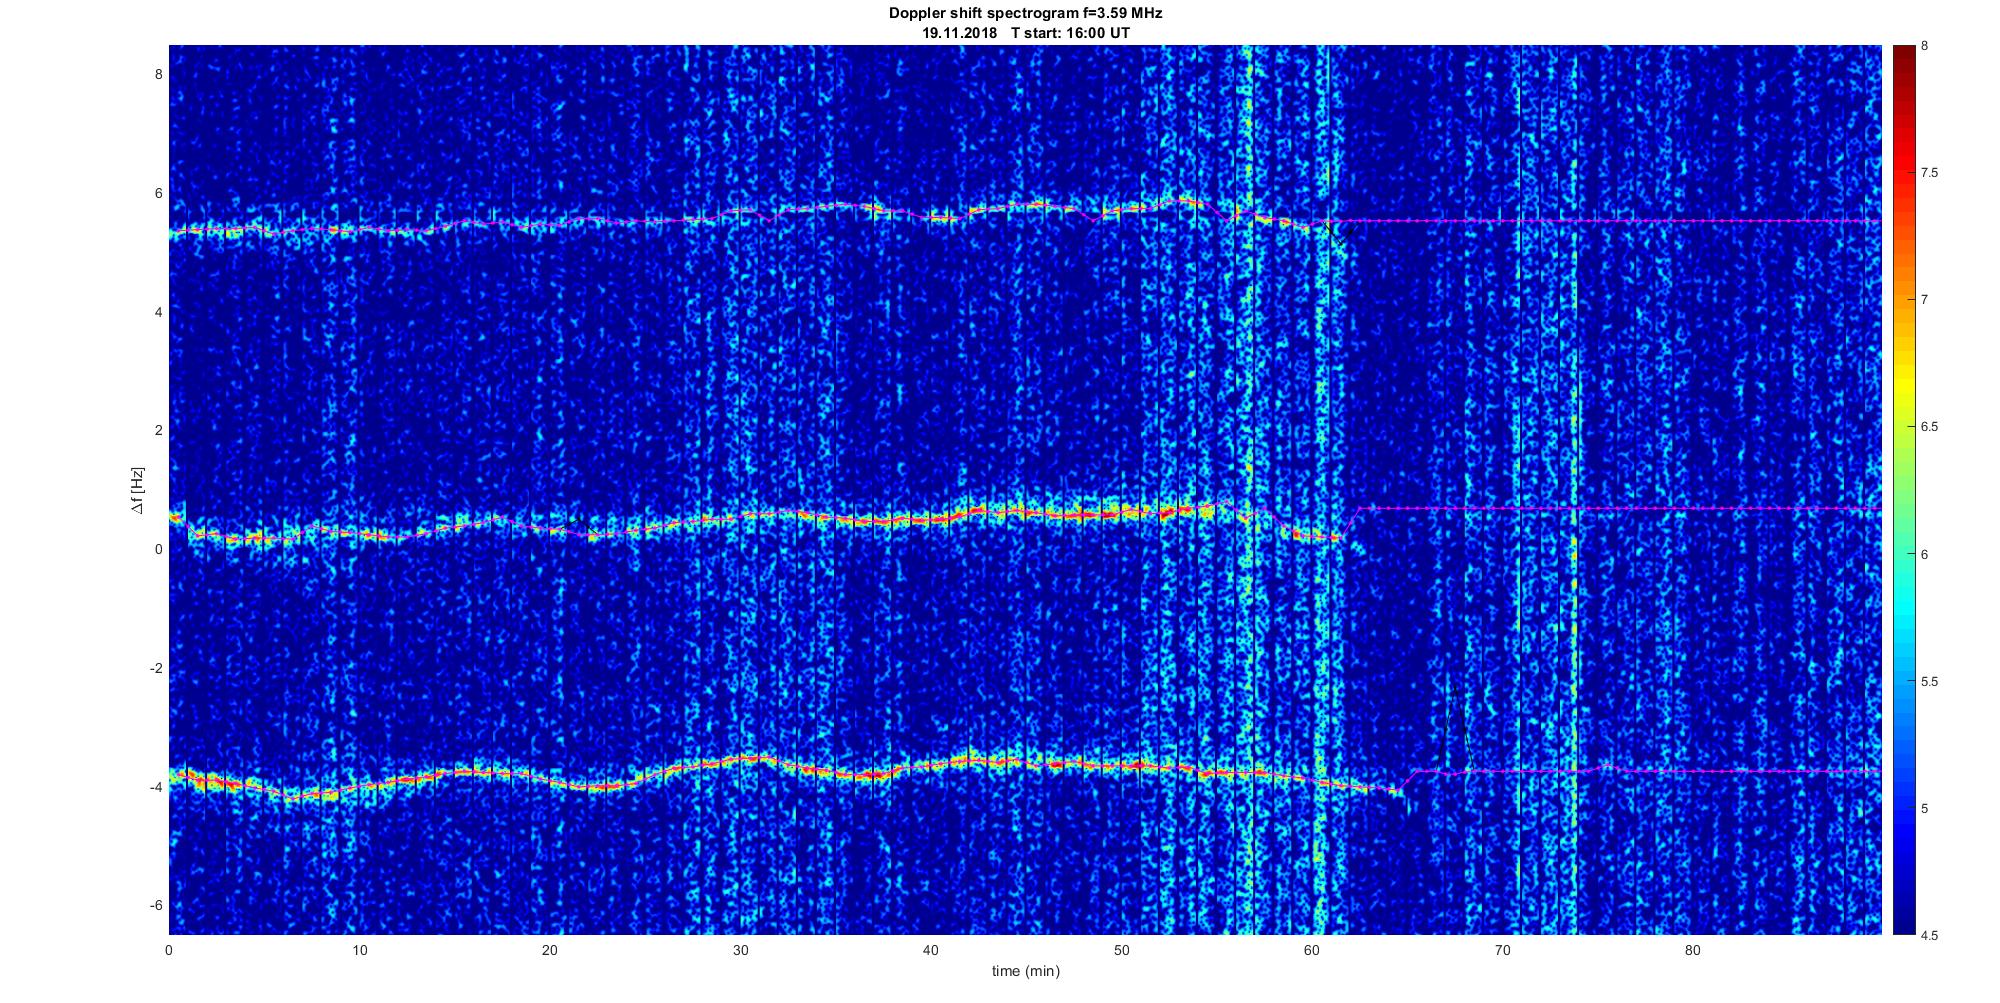Click the subtitle '19.11.2018 T start: 16:00 UT'
This screenshot has width=2000, height=1003.
tap(1025, 32)
